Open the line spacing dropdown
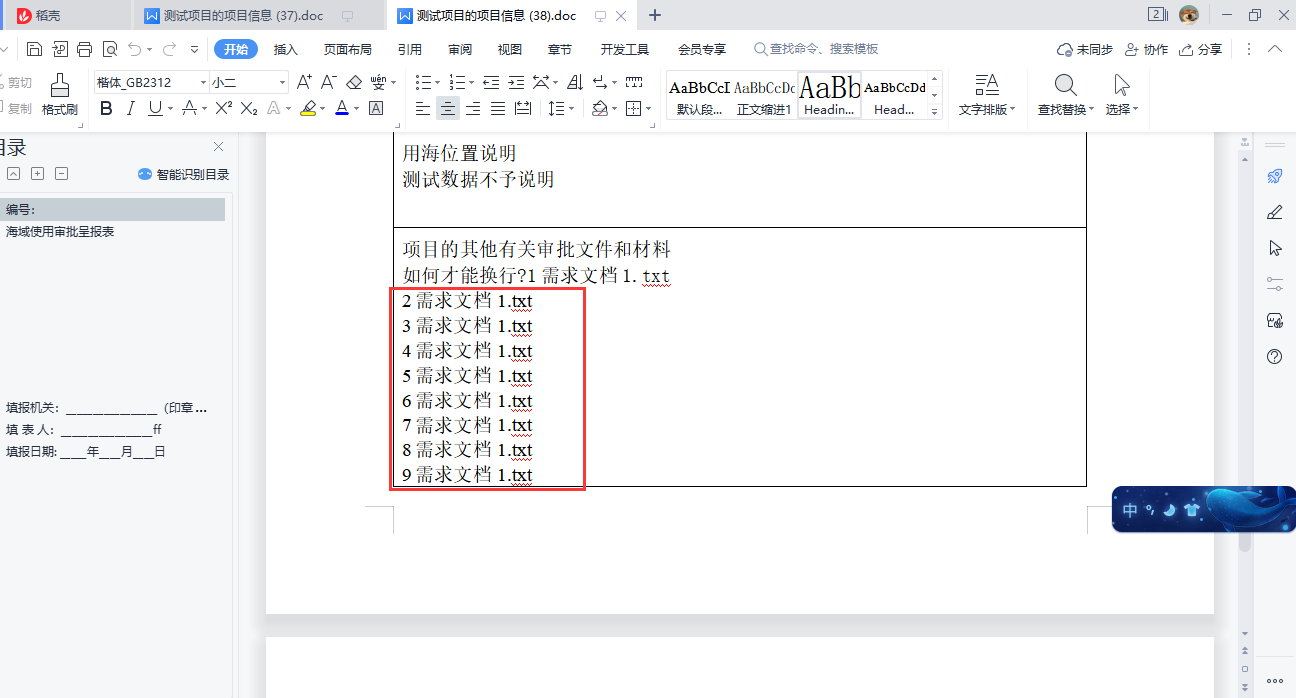 [x=560, y=108]
